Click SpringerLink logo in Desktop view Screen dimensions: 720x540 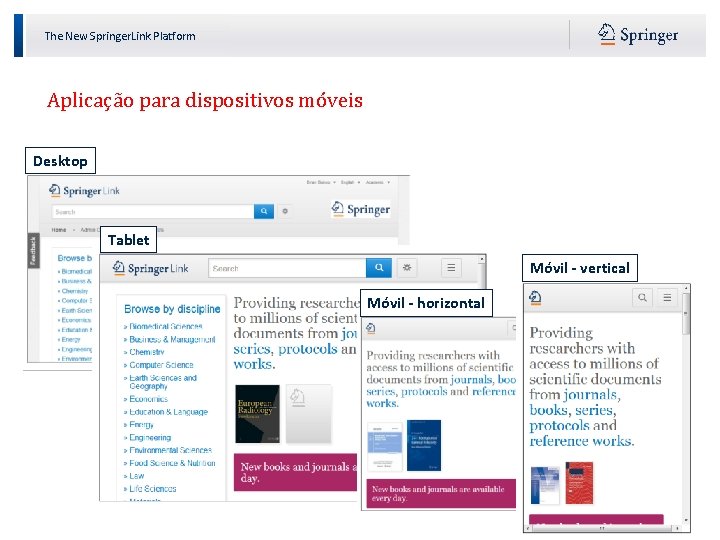coord(84,191)
